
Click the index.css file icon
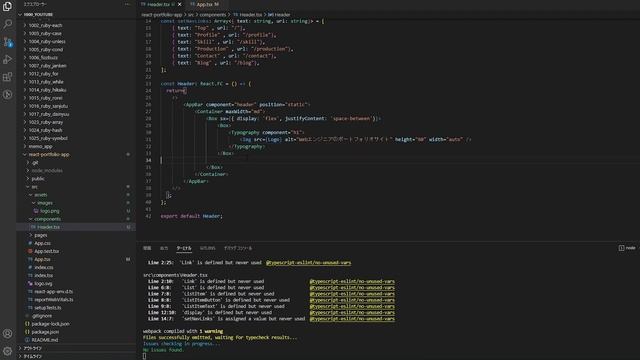point(30,267)
